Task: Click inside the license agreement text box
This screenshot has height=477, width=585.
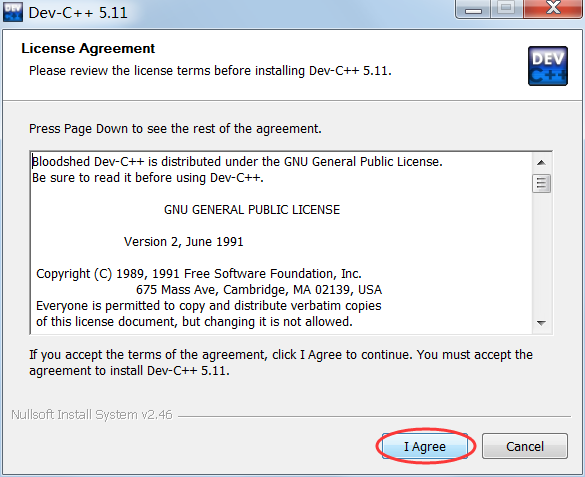Action: (x=281, y=242)
